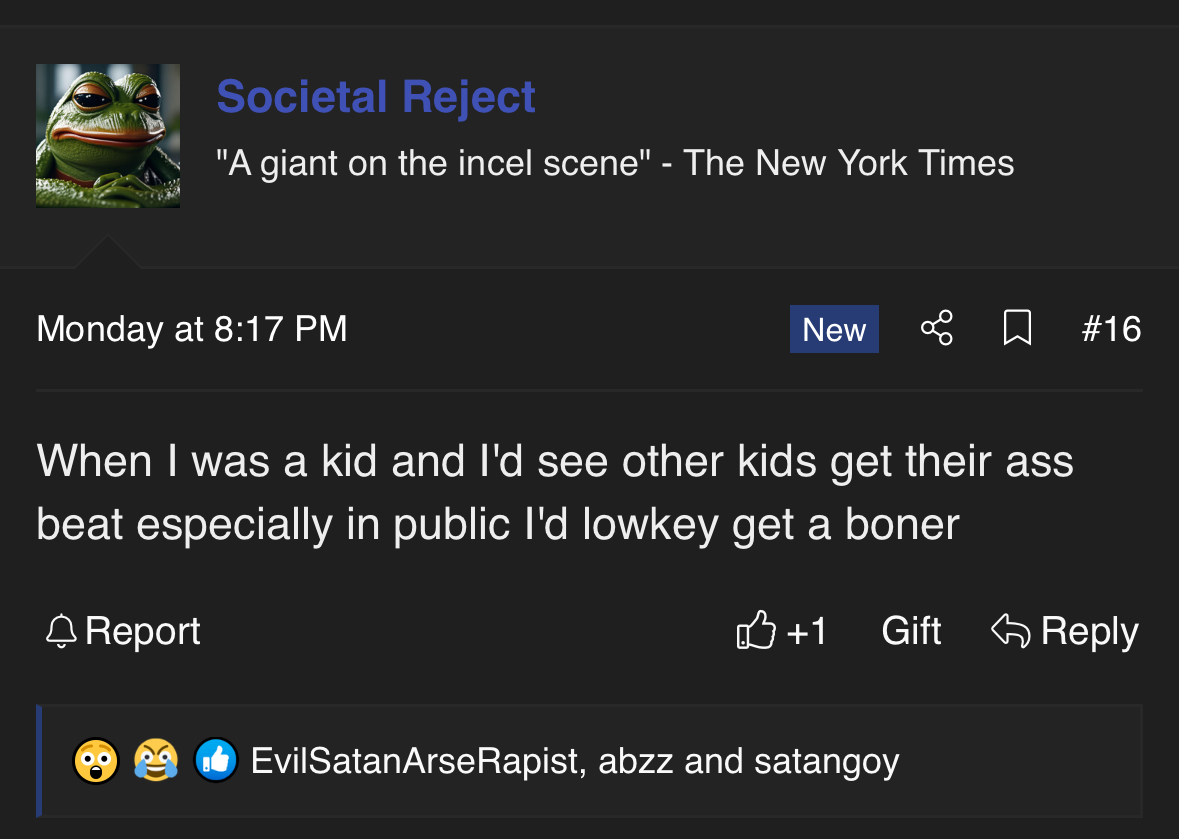
Task: Share this post via the share icon
Action: pos(937,328)
